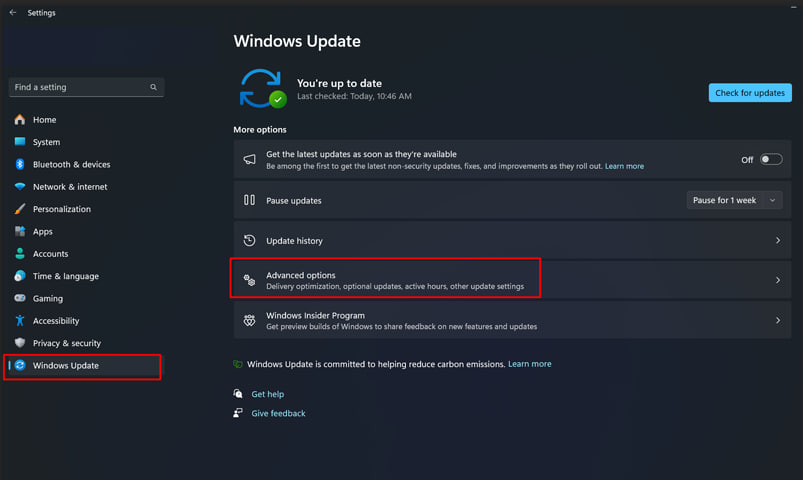Open Advanced options via right chevron
Image resolution: width=803 pixels, height=480 pixels.
777,281
